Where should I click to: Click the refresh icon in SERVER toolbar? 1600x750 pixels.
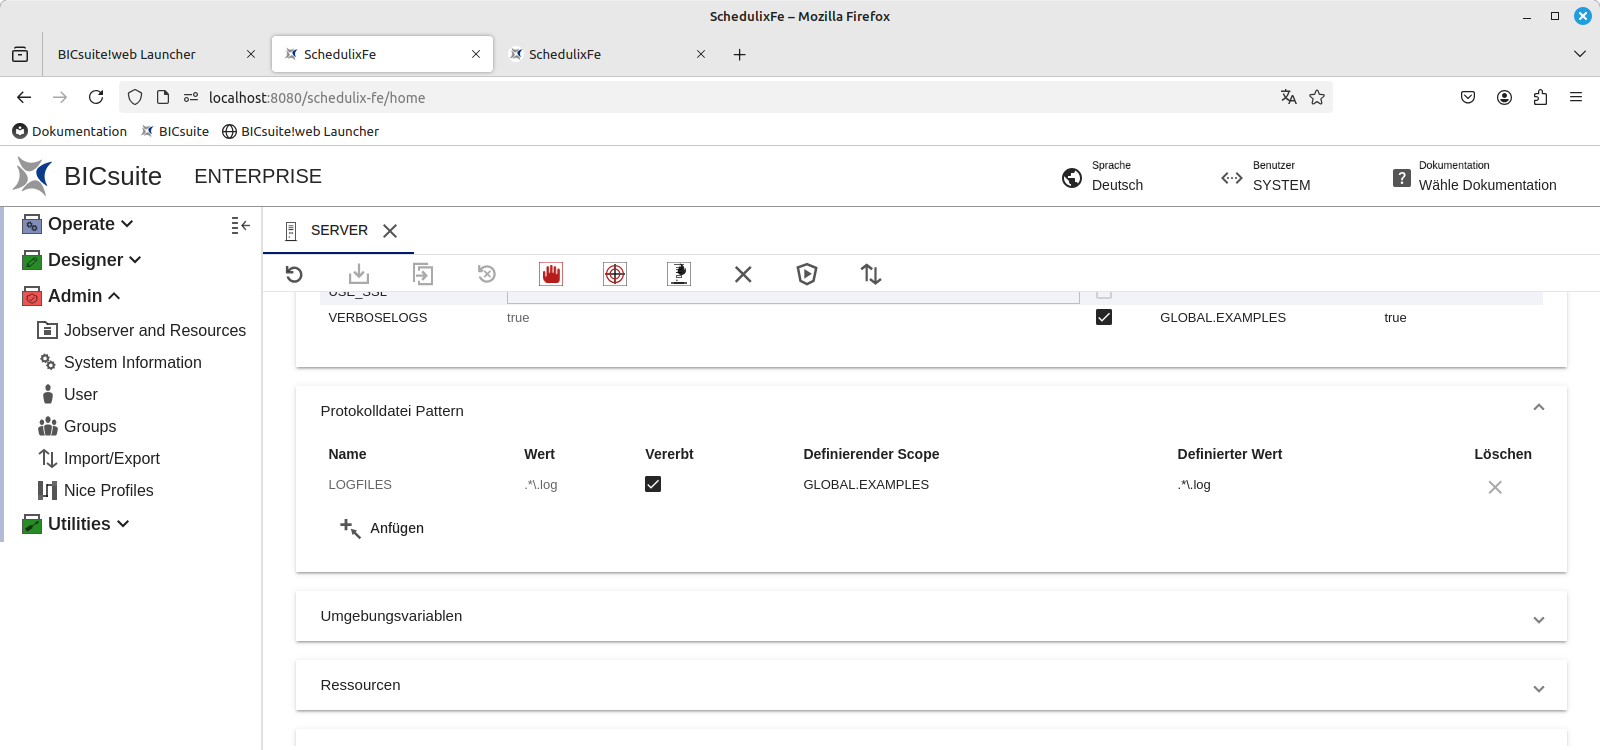pos(294,274)
